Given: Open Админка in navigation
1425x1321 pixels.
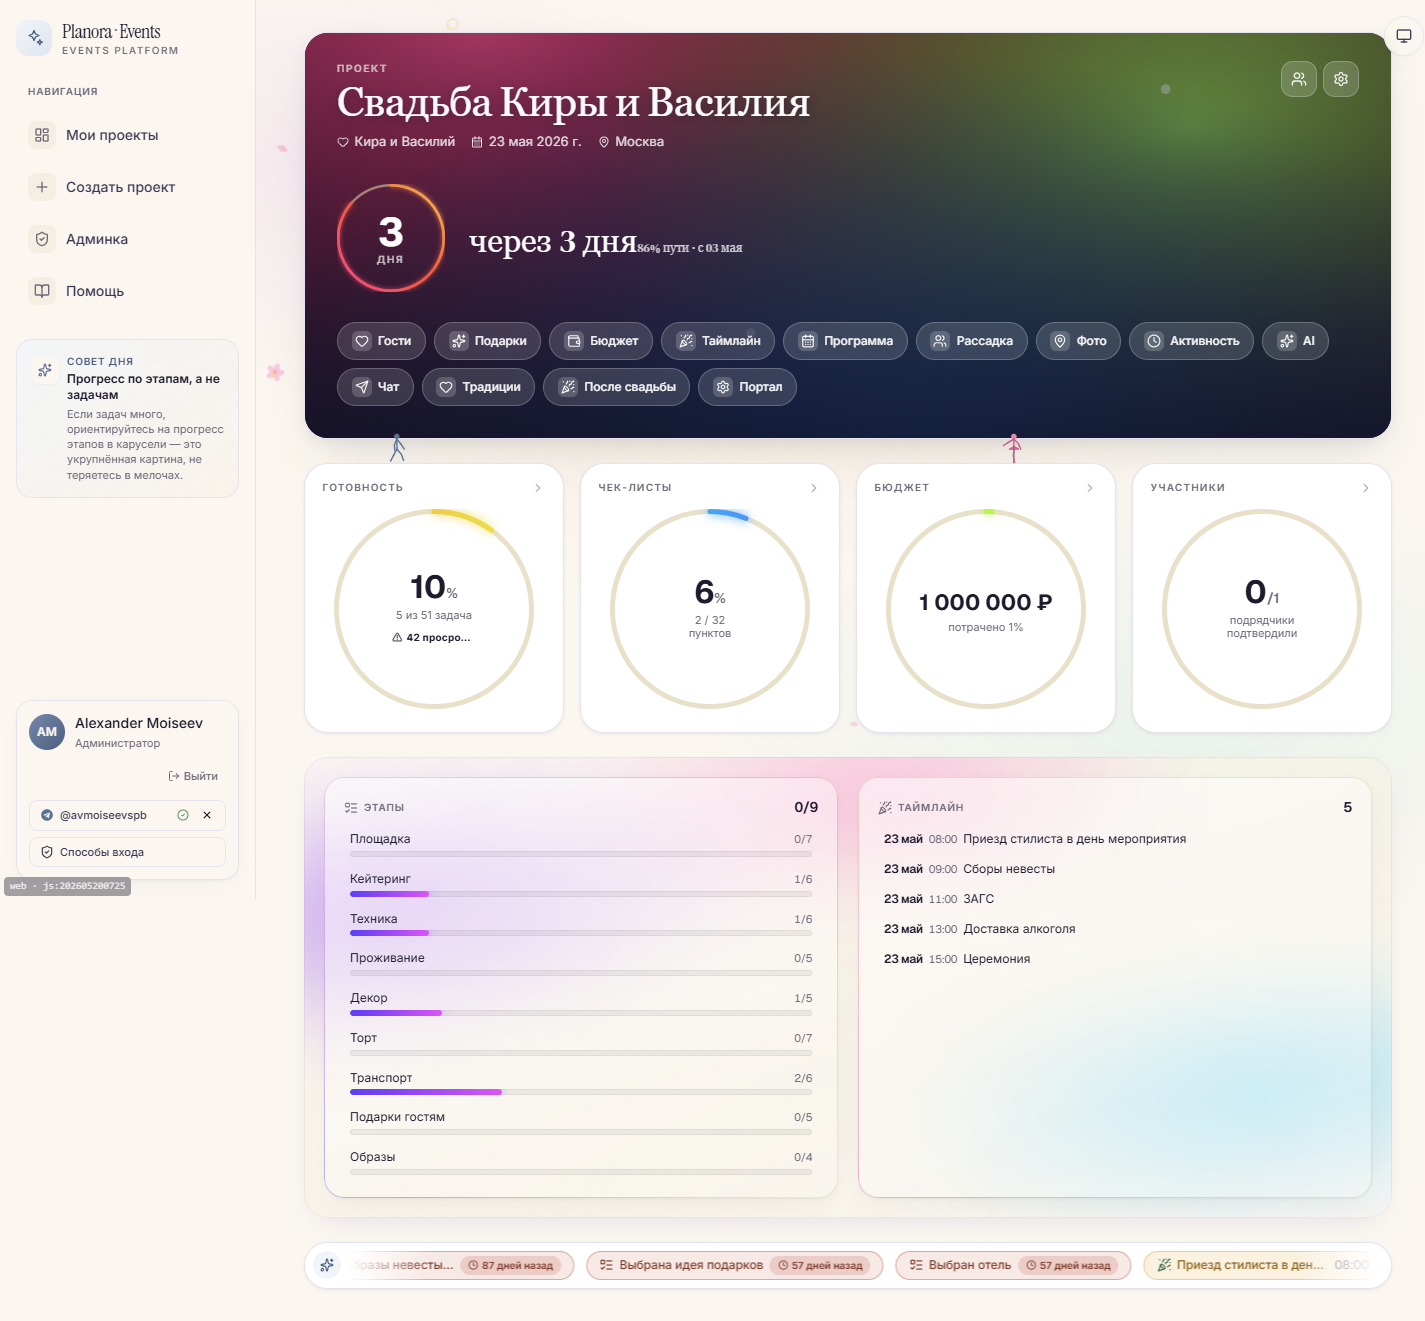Looking at the screenshot, I should click(127, 239).
